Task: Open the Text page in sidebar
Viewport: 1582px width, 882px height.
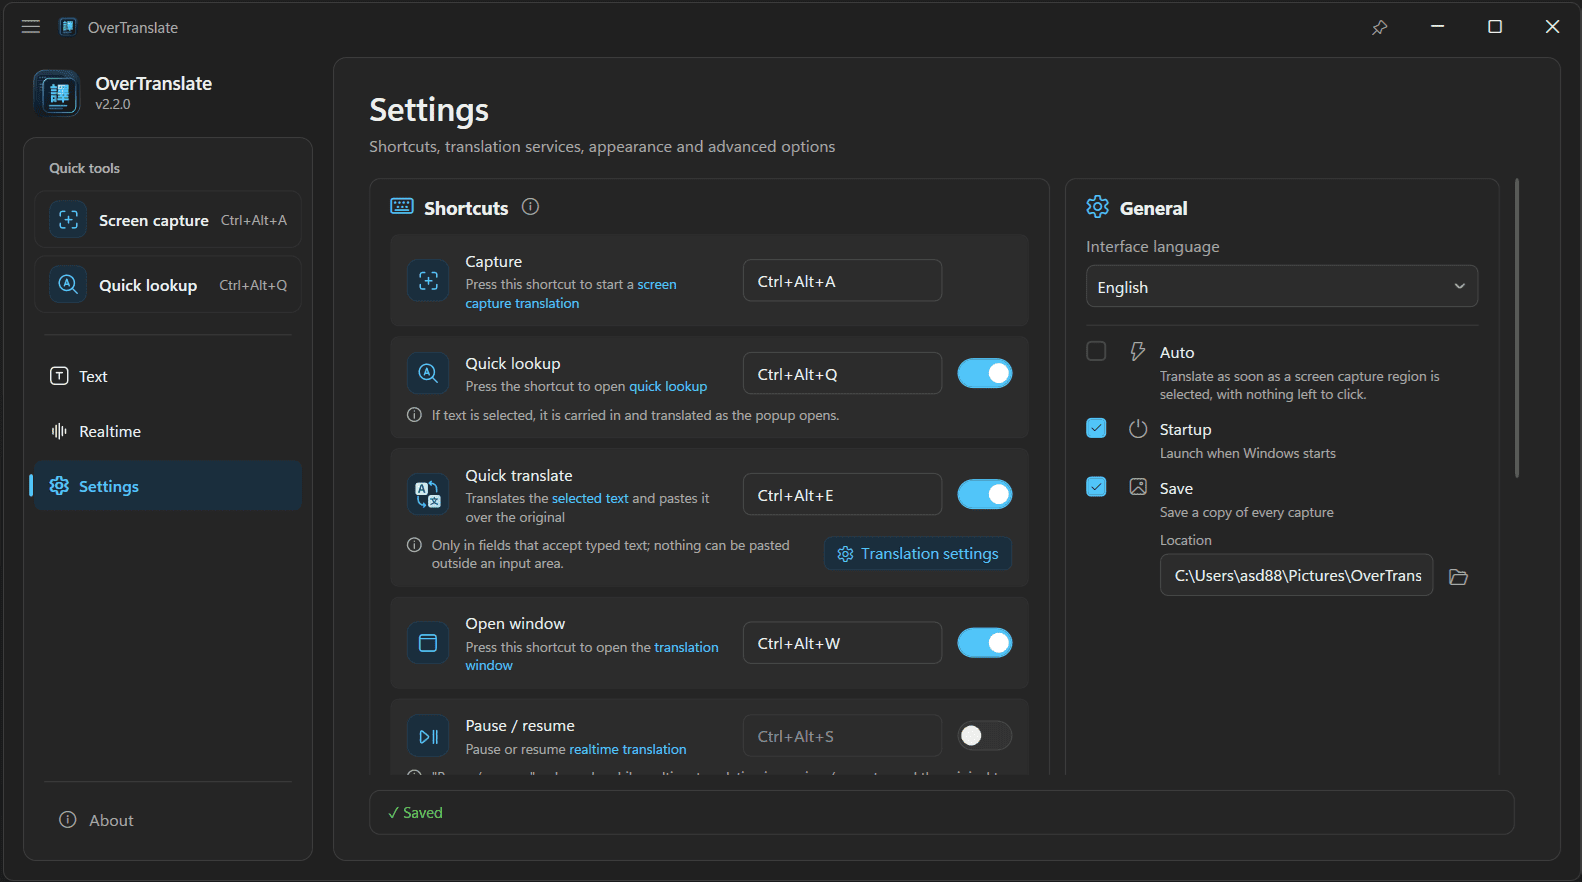Action: tap(168, 376)
